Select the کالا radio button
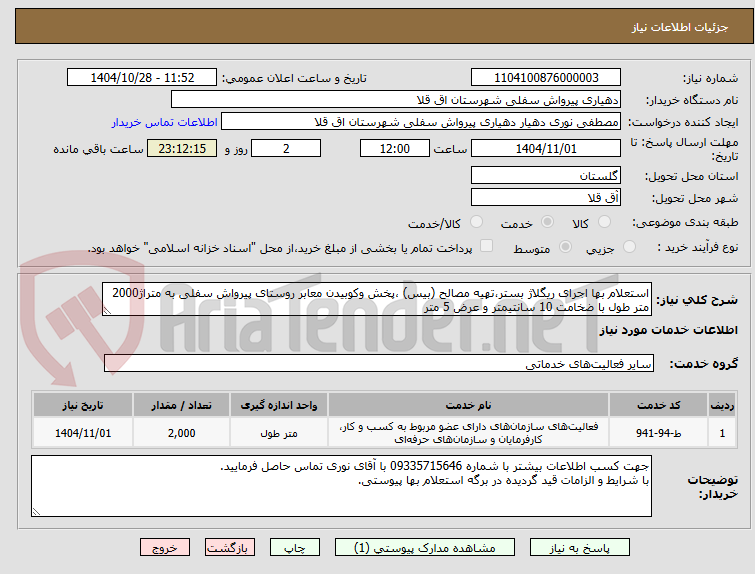Image resolution: width=755 pixels, height=574 pixels. 604,222
